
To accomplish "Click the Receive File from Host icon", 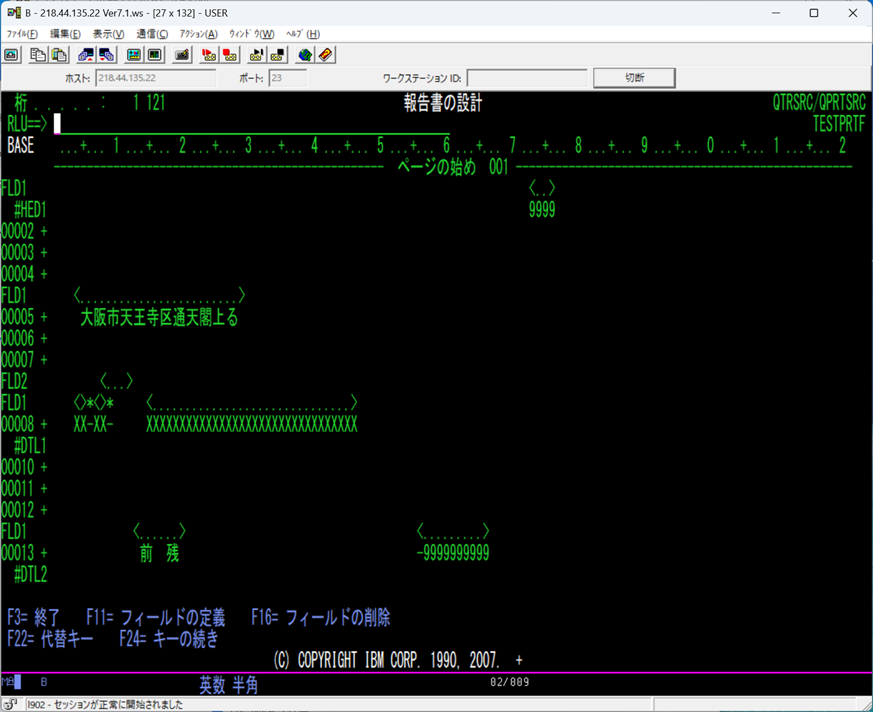I will (106, 54).
